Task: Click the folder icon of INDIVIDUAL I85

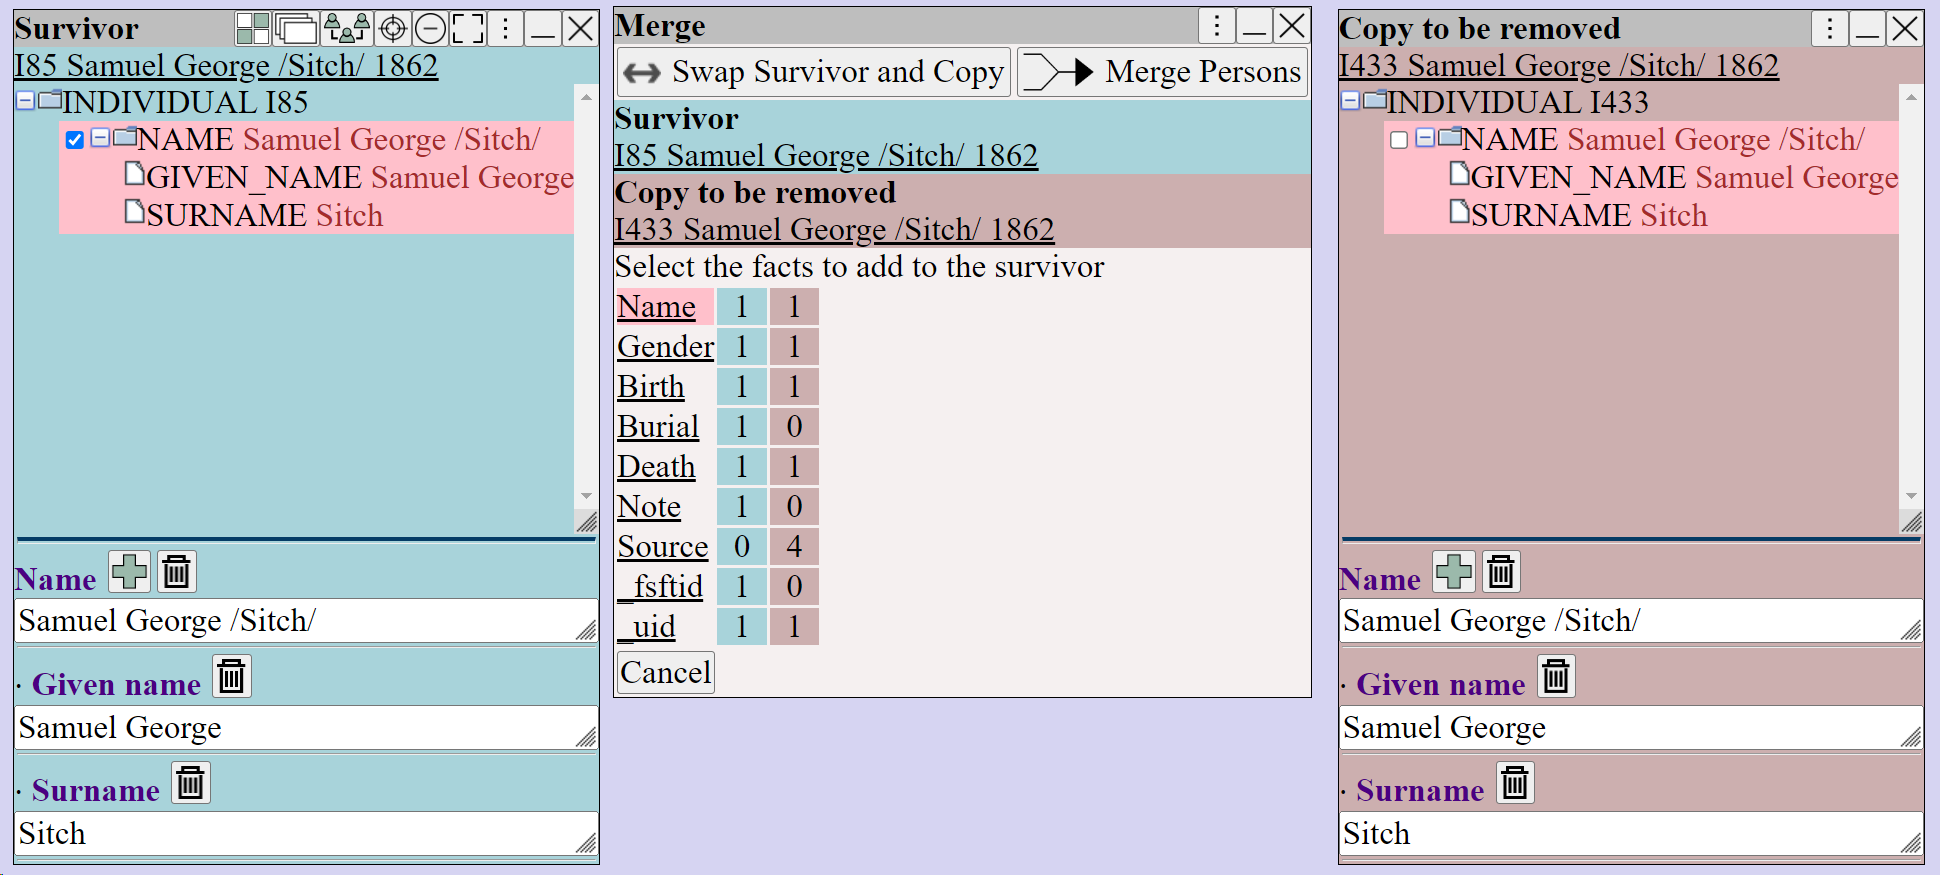Action: tap(50, 100)
